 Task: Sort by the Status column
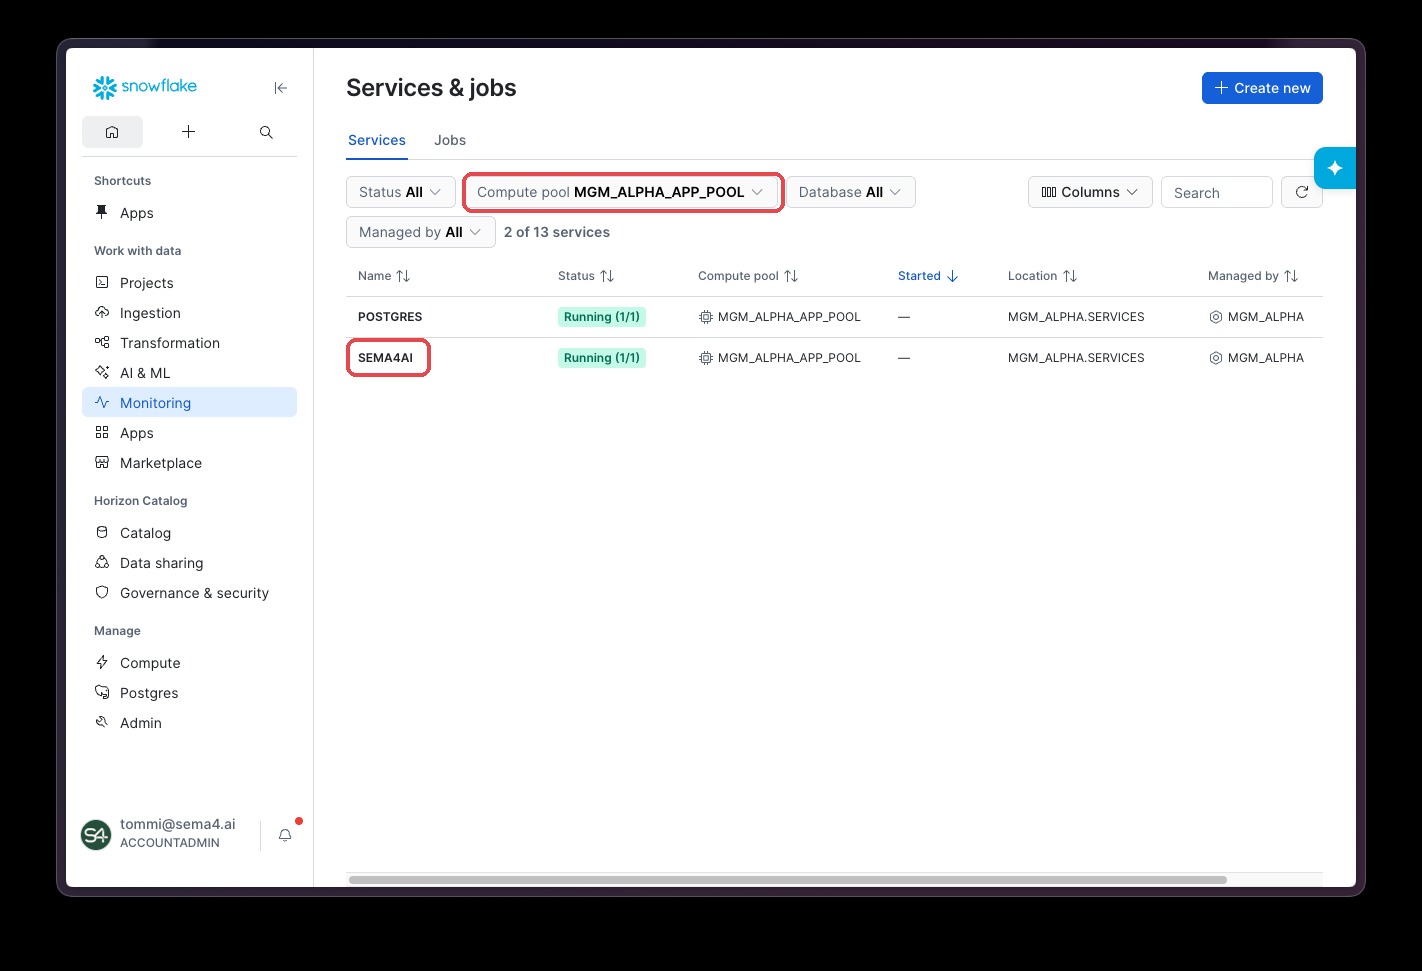click(x=586, y=276)
